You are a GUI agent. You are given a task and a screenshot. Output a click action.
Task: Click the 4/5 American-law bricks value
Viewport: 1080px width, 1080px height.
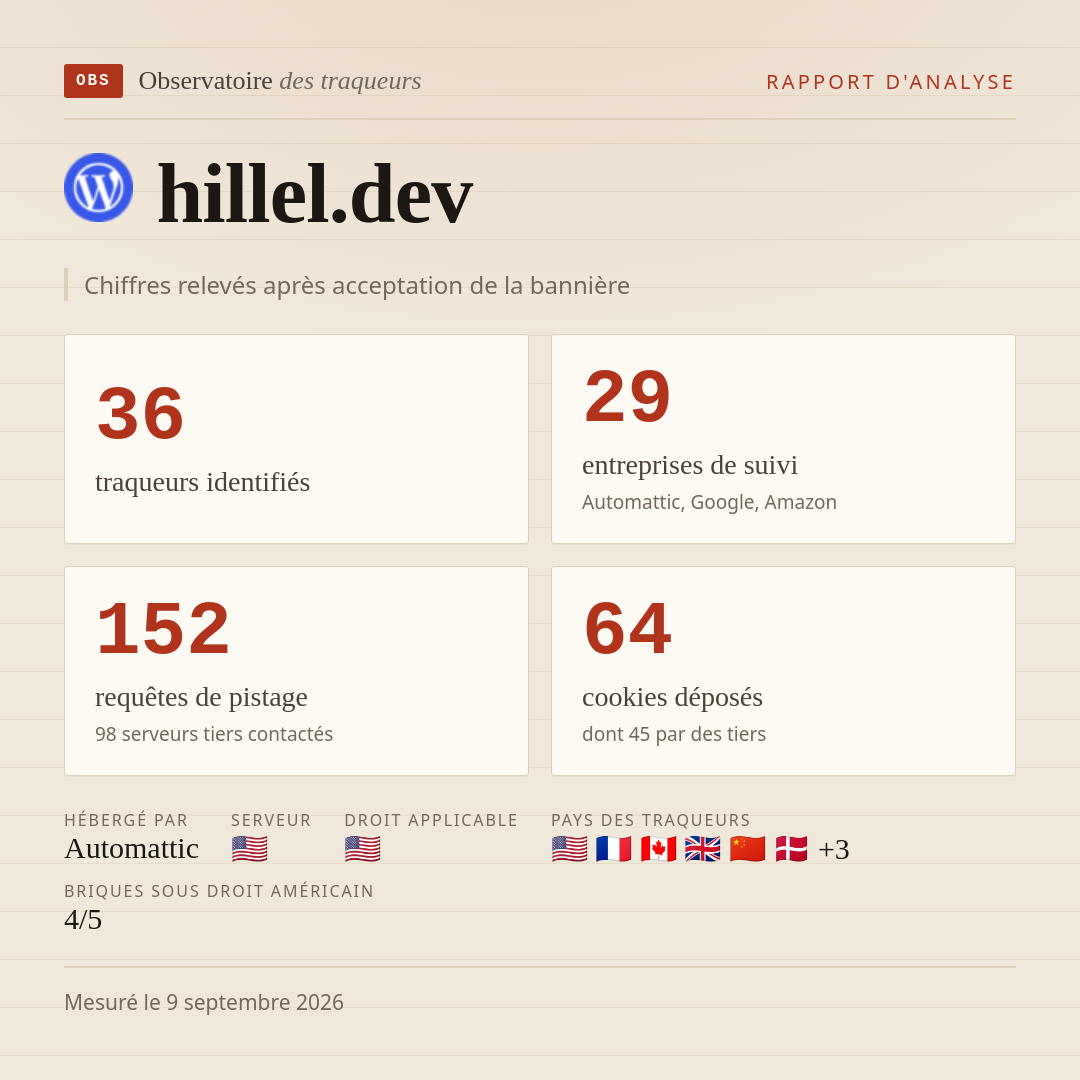(83, 920)
